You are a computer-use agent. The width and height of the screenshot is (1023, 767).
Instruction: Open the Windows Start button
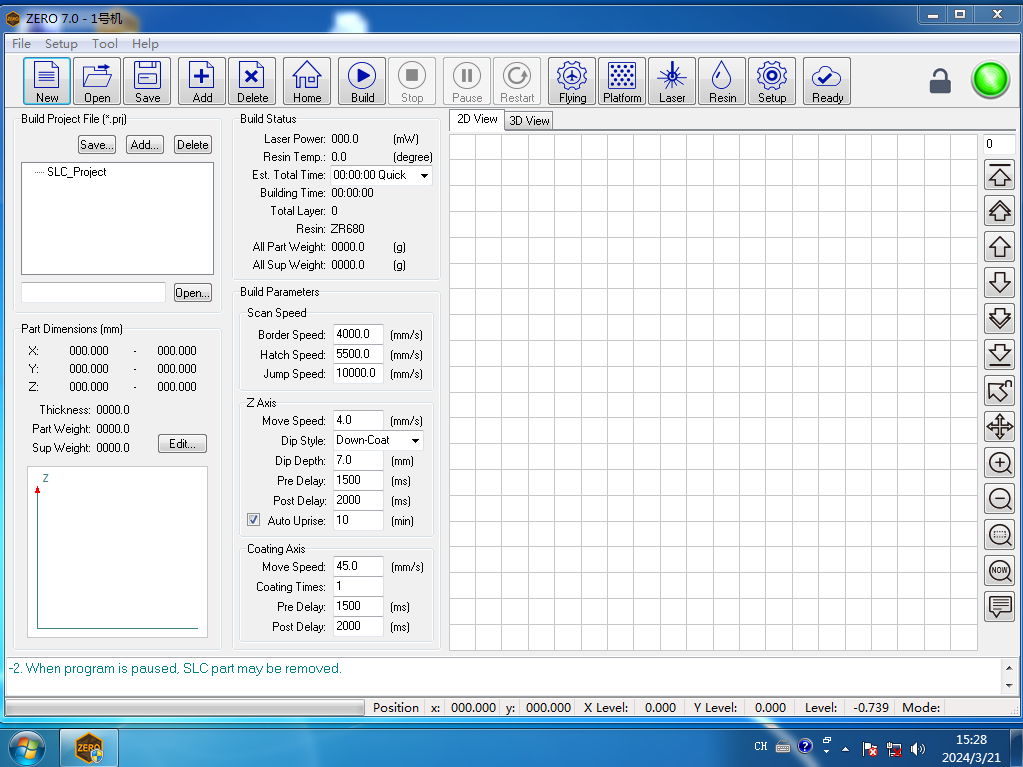click(x=26, y=748)
